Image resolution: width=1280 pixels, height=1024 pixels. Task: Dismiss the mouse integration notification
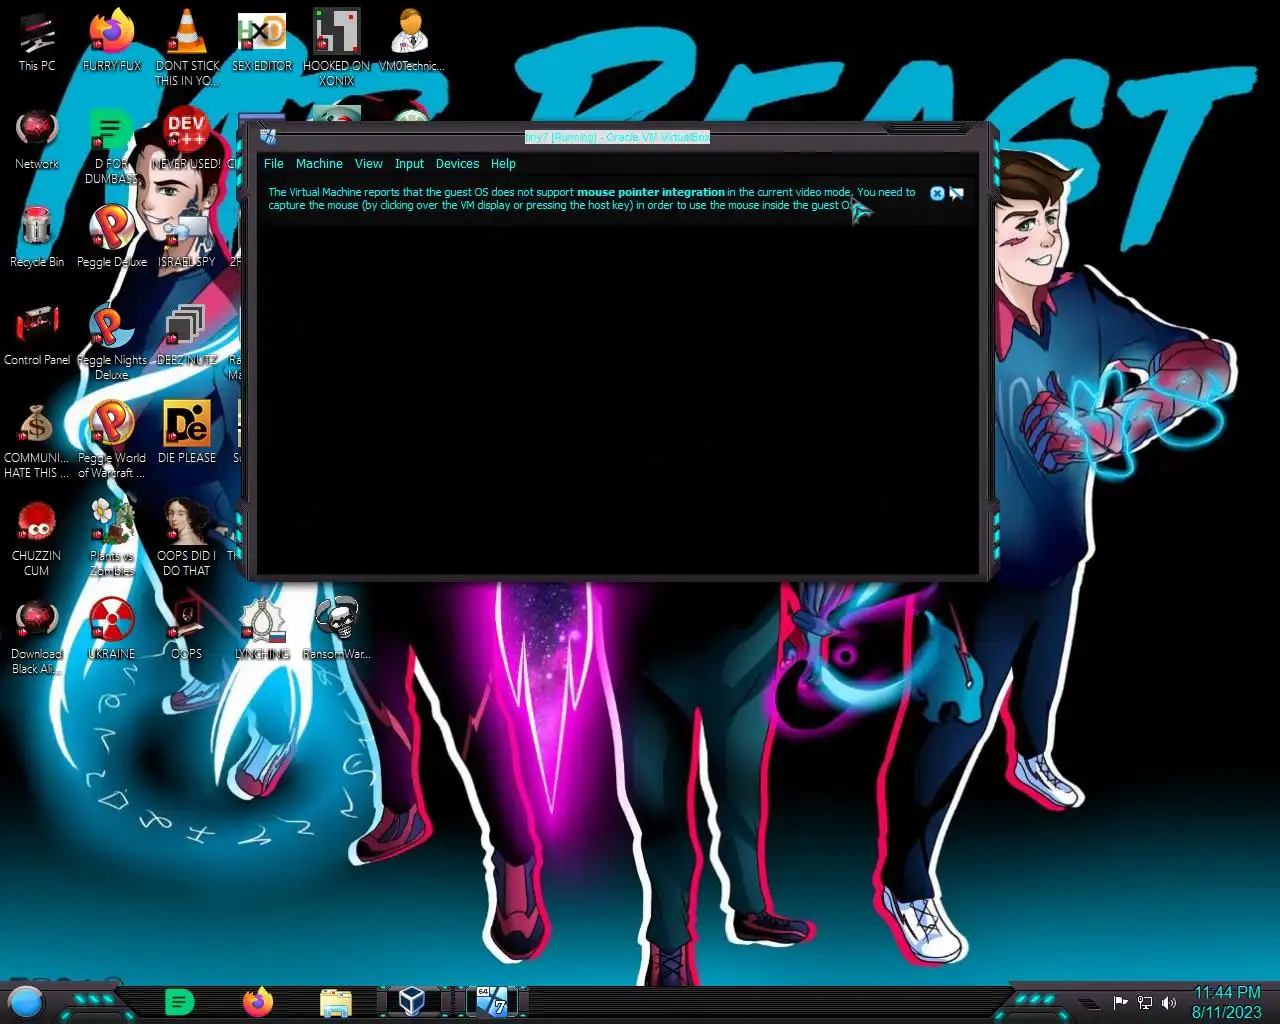tap(937, 193)
